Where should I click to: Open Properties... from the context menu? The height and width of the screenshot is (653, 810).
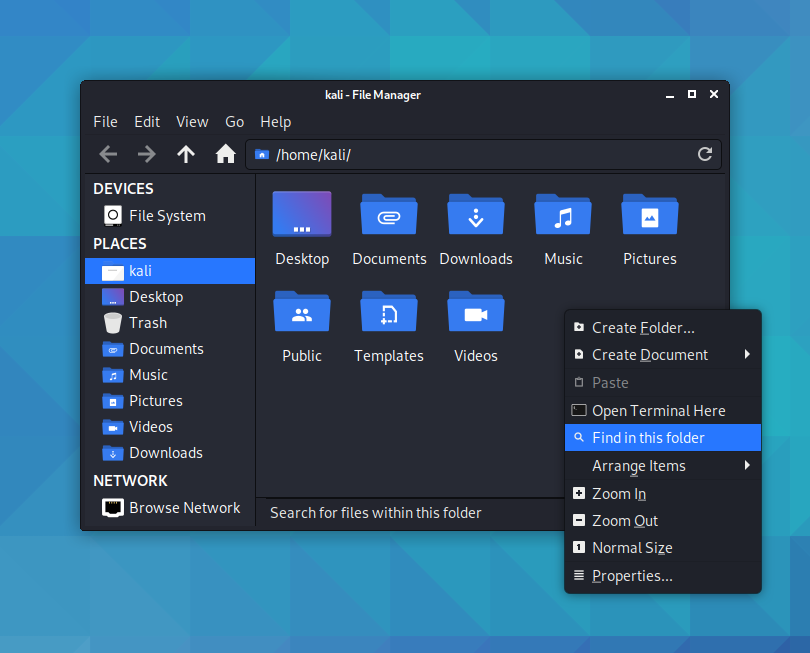[663, 576]
